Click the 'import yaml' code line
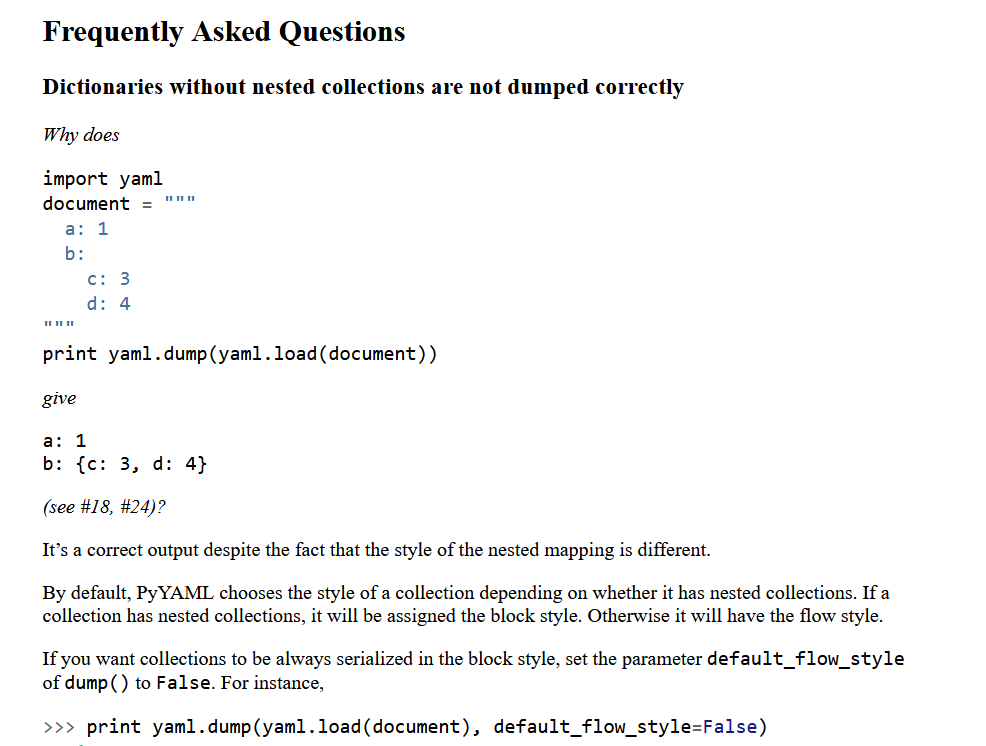This screenshot has width=986, height=746. (102, 179)
